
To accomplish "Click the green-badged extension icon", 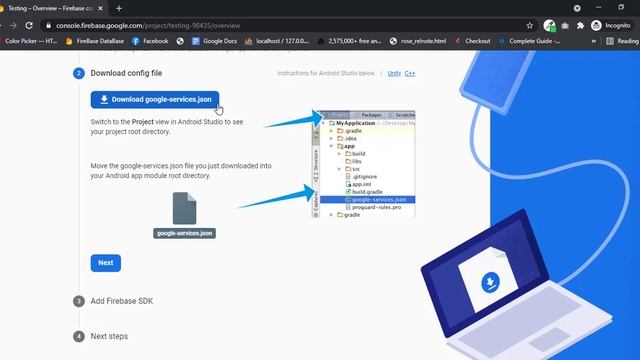I will [x=549, y=25].
